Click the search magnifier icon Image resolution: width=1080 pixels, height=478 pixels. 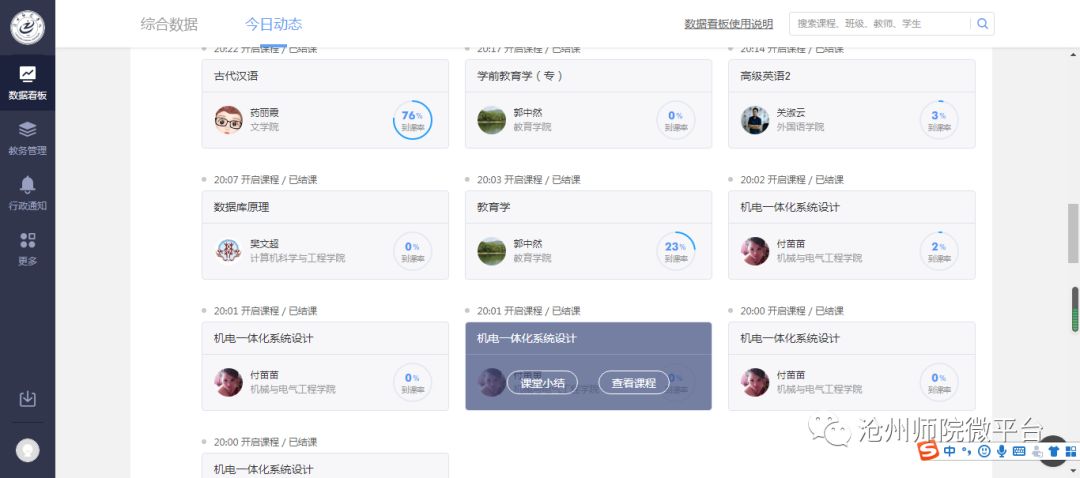983,23
